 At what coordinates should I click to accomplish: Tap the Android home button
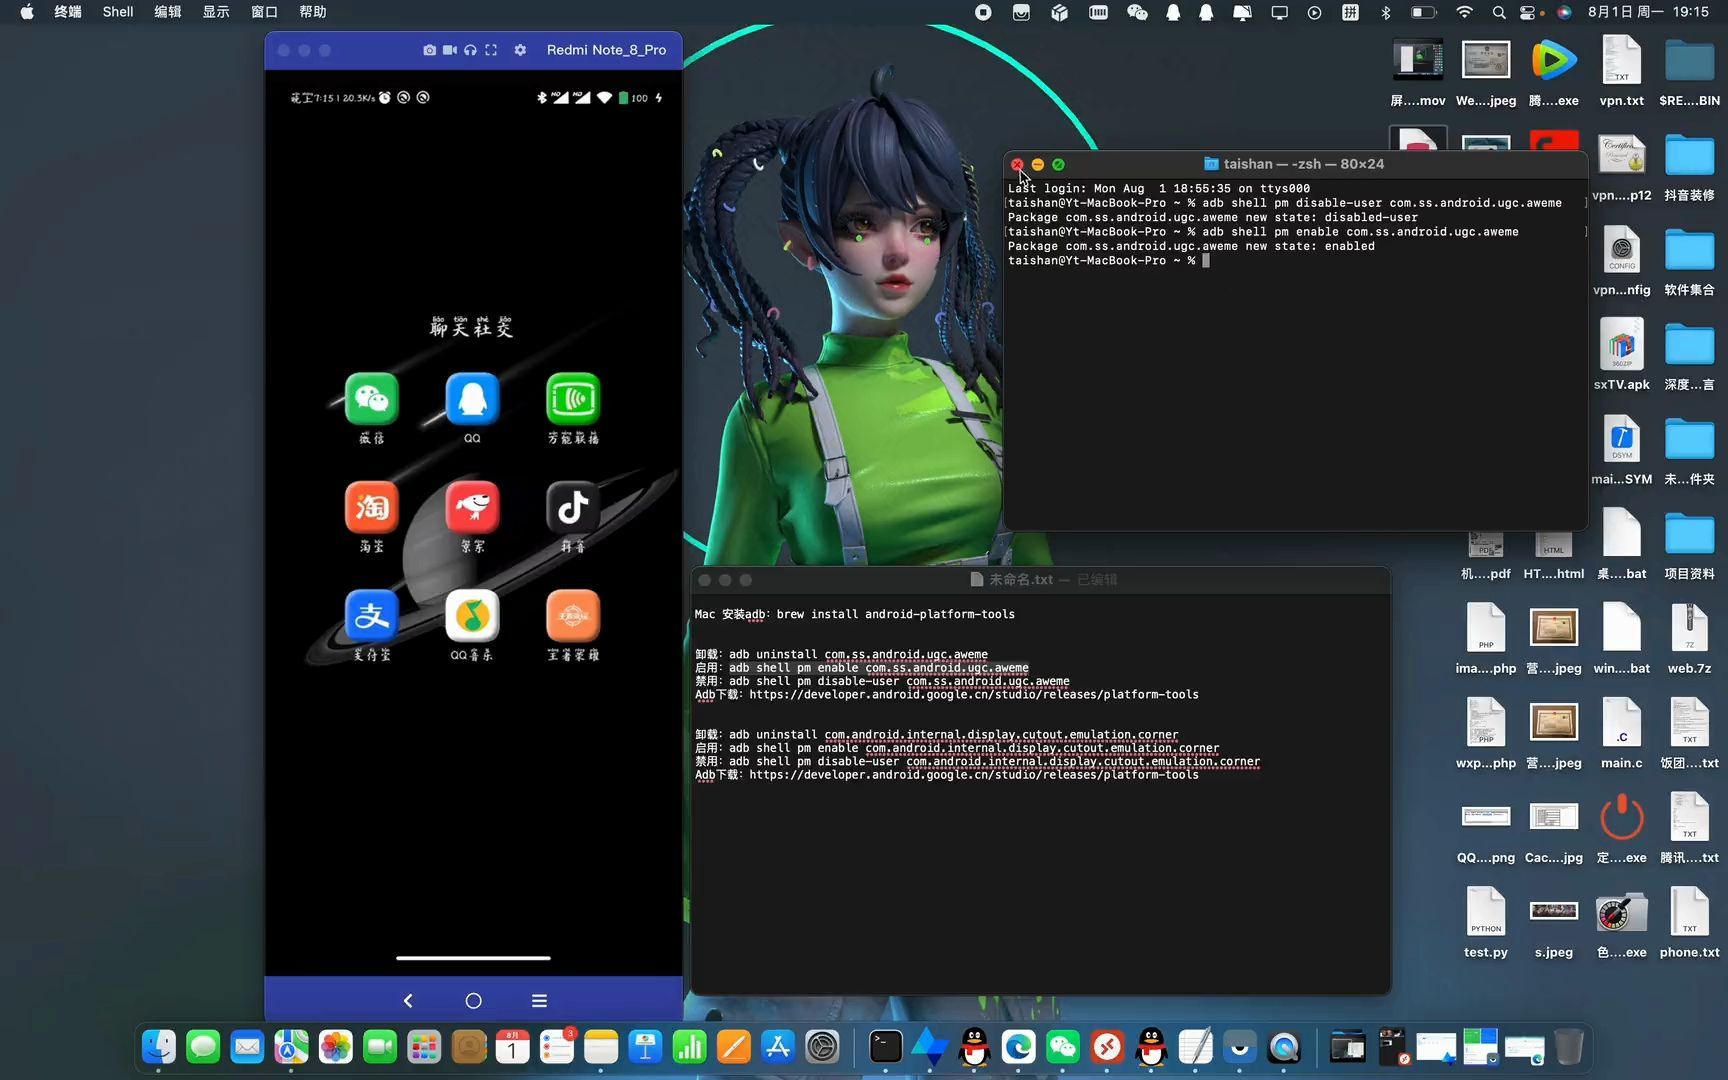pos(472,1000)
